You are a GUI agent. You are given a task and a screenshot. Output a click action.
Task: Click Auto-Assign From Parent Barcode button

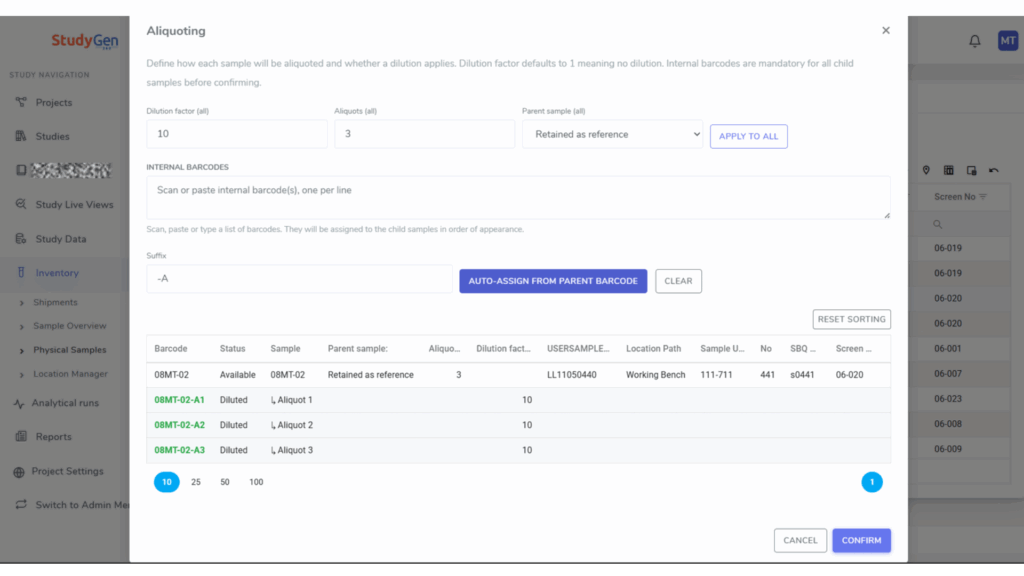point(553,281)
